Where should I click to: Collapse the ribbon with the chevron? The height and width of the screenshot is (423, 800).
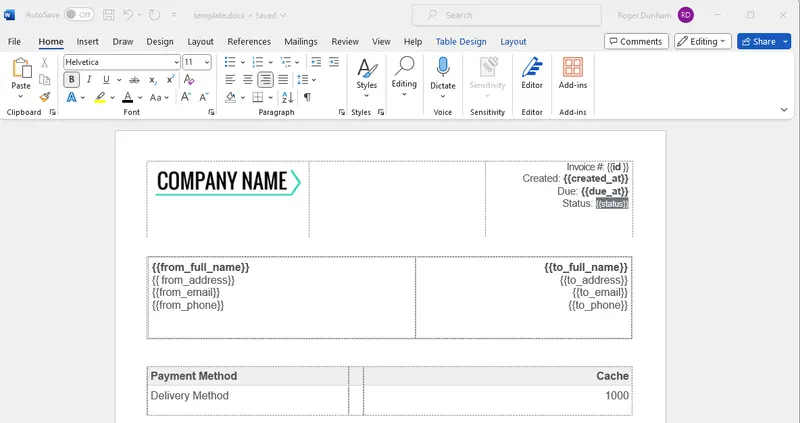[784, 110]
